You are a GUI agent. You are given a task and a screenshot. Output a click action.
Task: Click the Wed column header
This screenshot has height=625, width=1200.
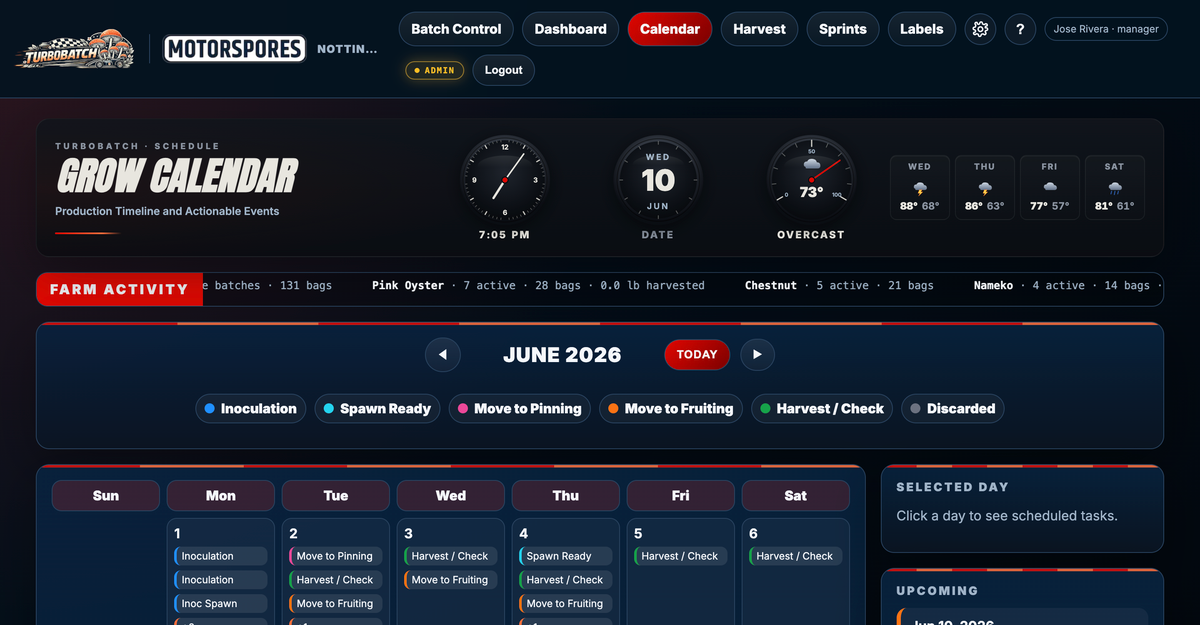(451, 495)
